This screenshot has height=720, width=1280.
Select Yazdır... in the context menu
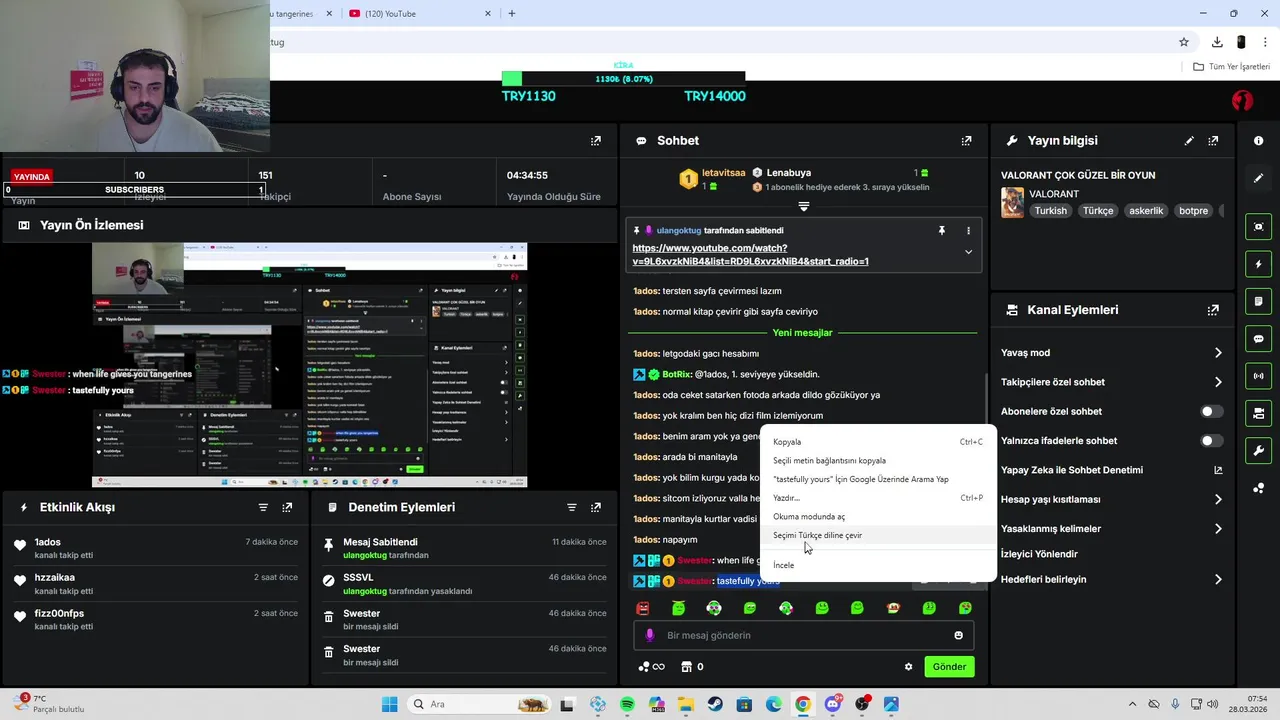pyautogui.click(x=878, y=498)
